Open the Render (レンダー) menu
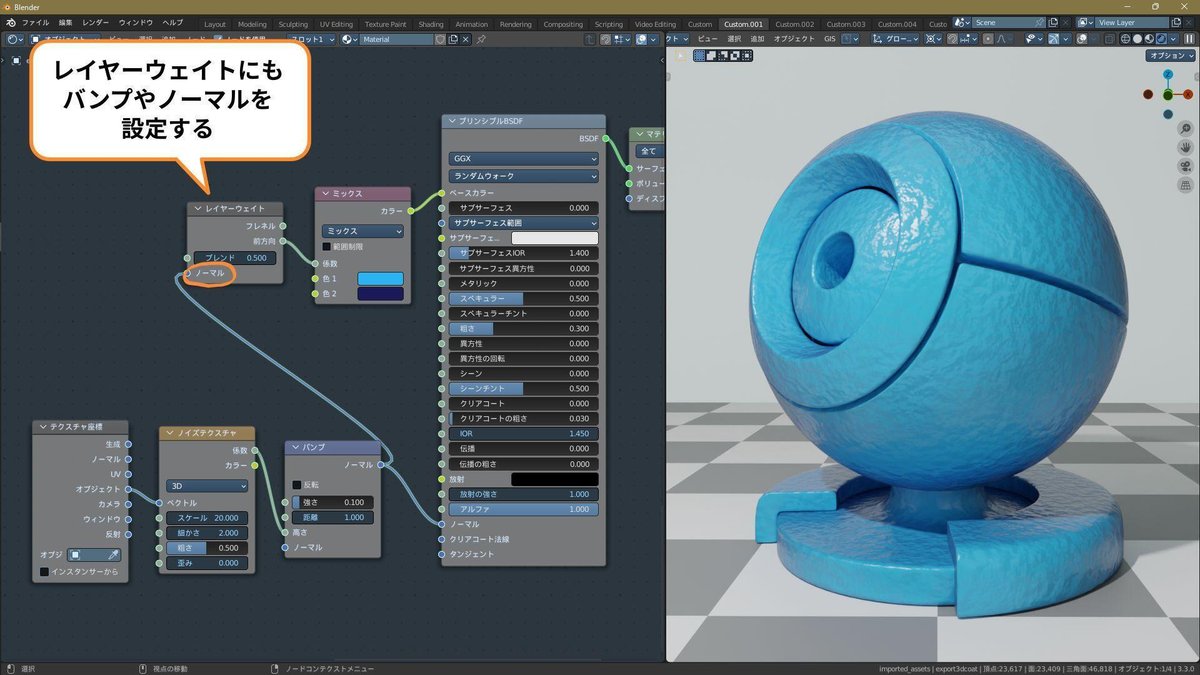1200x675 pixels. (96, 22)
